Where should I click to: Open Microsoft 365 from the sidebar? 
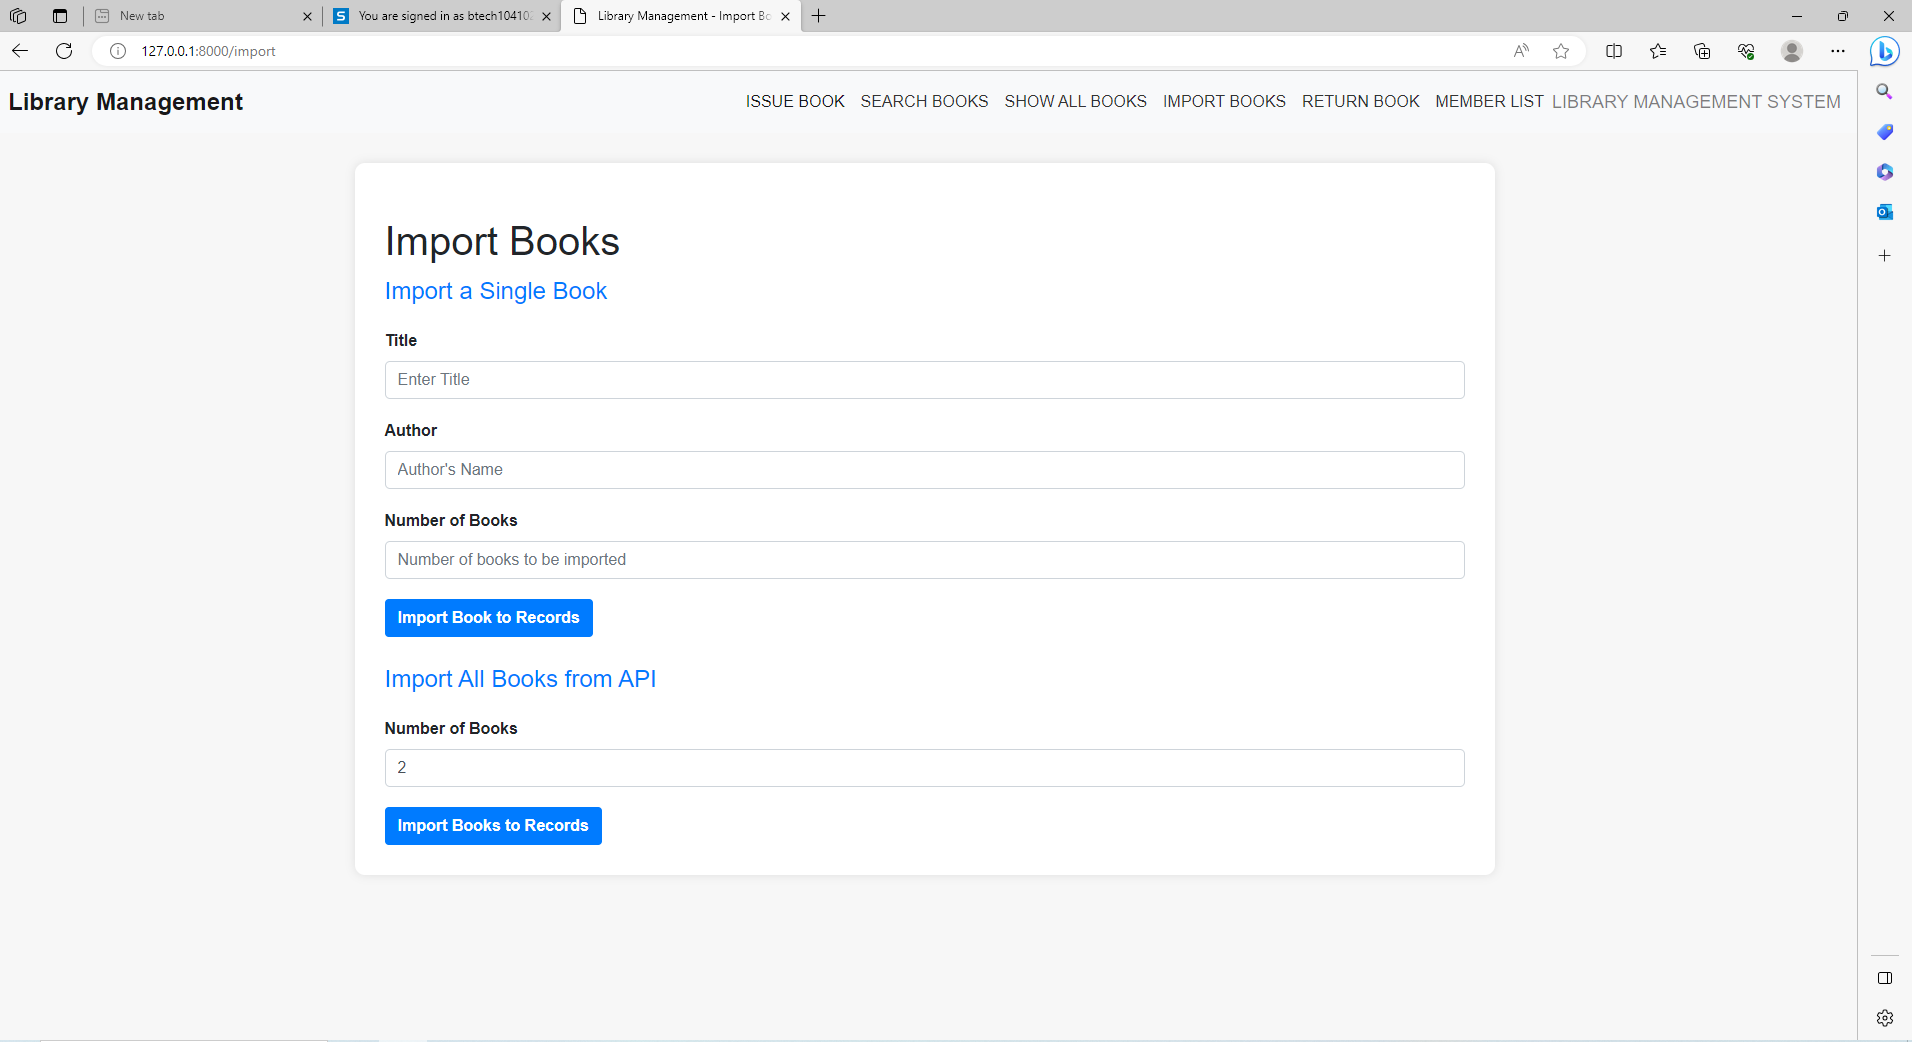1884,171
